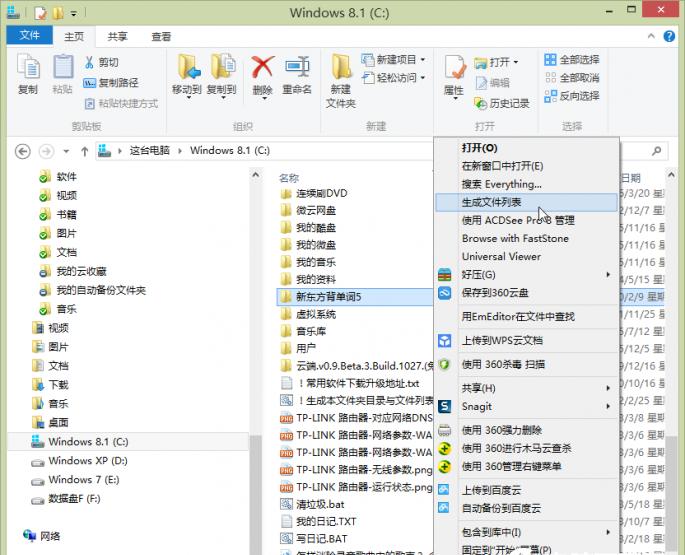Click the 全部选择 button

(x=572, y=60)
